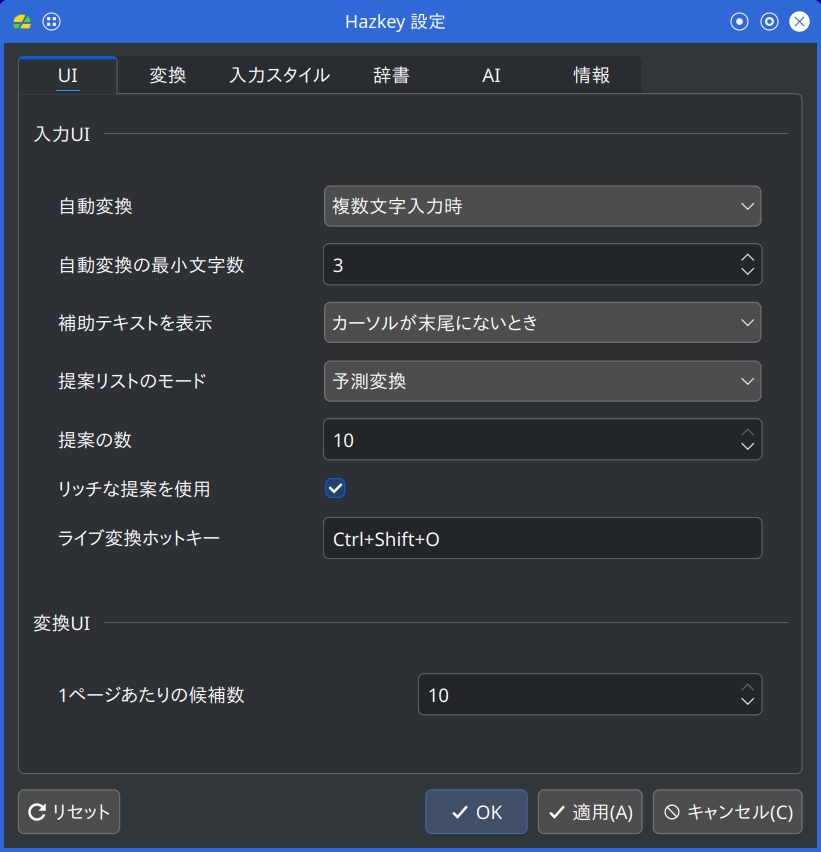Switch to the 辞書 tab
The width and height of the screenshot is (821, 852).
(x=391, y=75)
